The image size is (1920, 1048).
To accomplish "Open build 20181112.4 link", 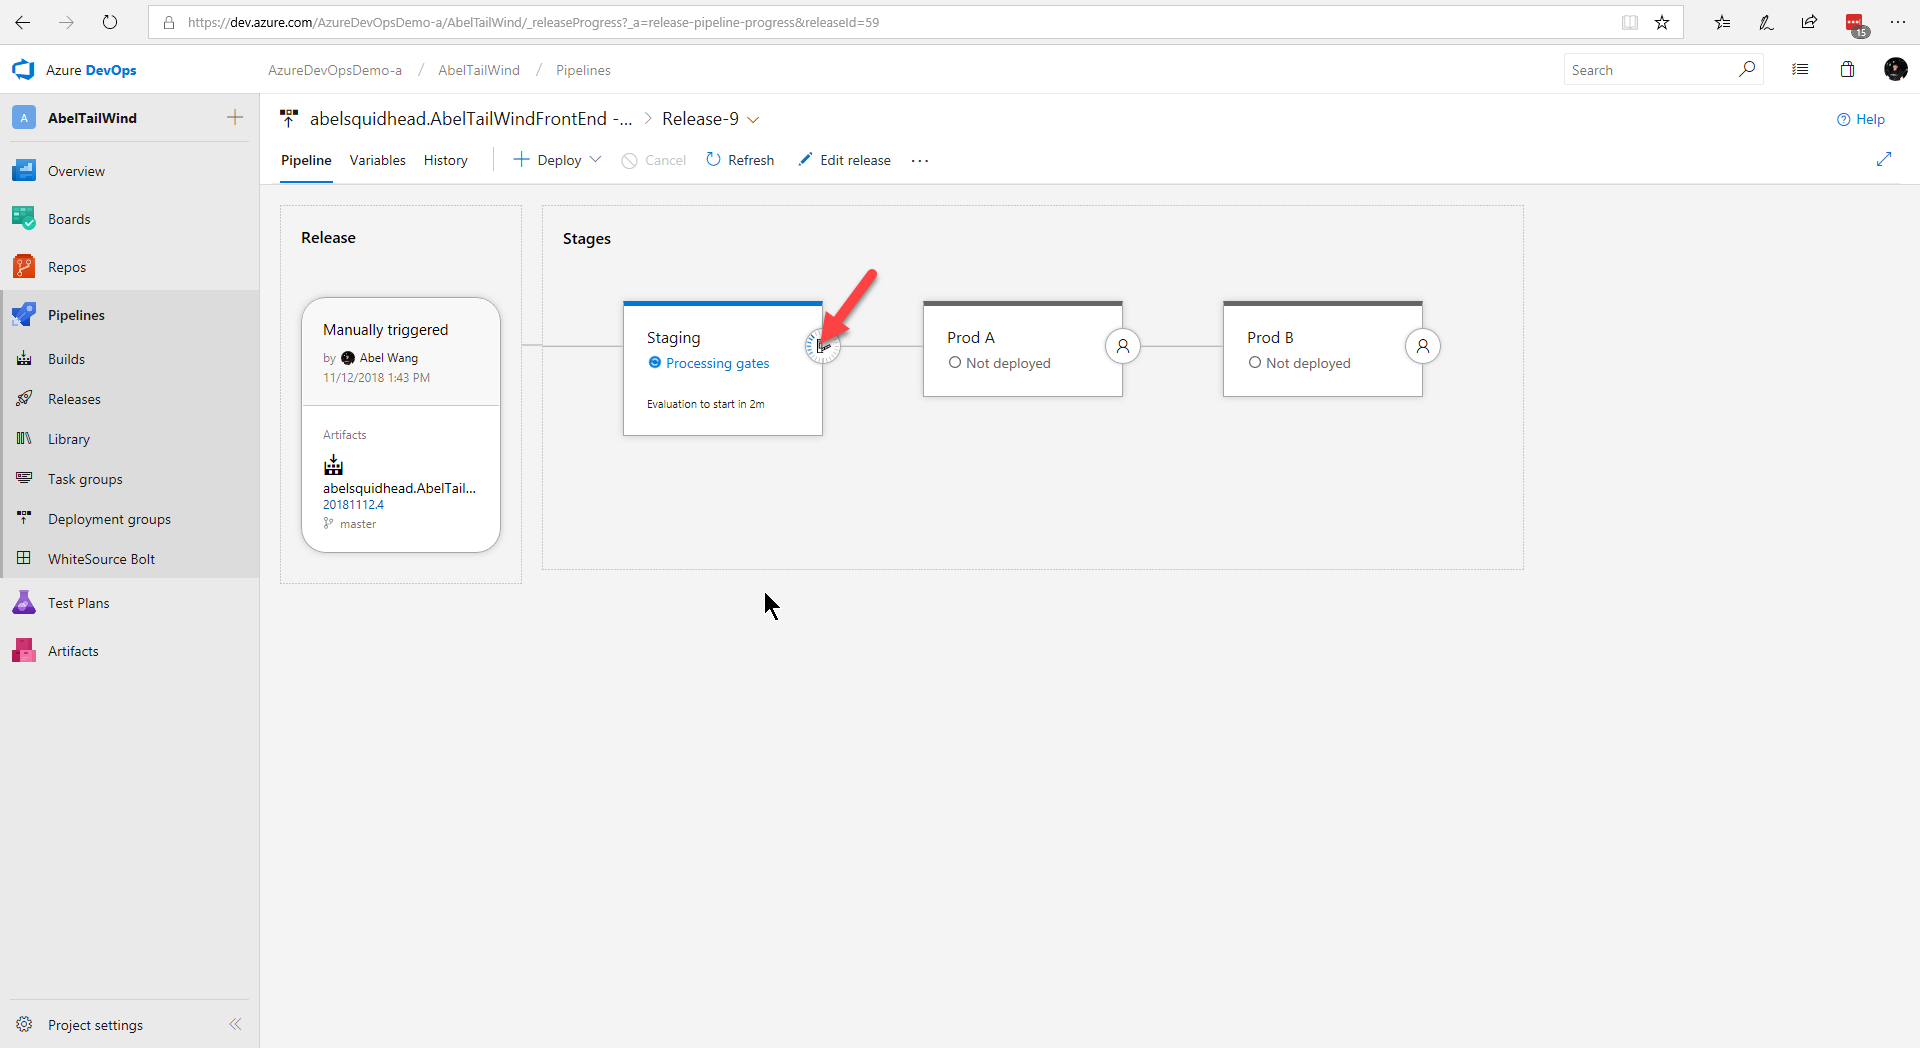I will coord(353,505).
